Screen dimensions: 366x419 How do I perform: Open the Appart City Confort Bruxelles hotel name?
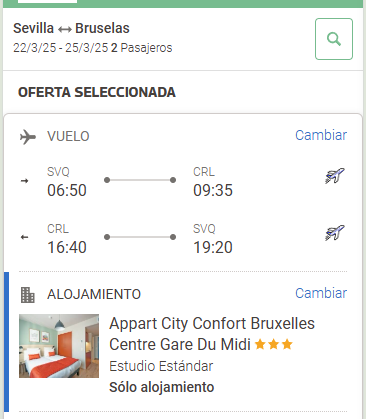[x=212, y=334]
